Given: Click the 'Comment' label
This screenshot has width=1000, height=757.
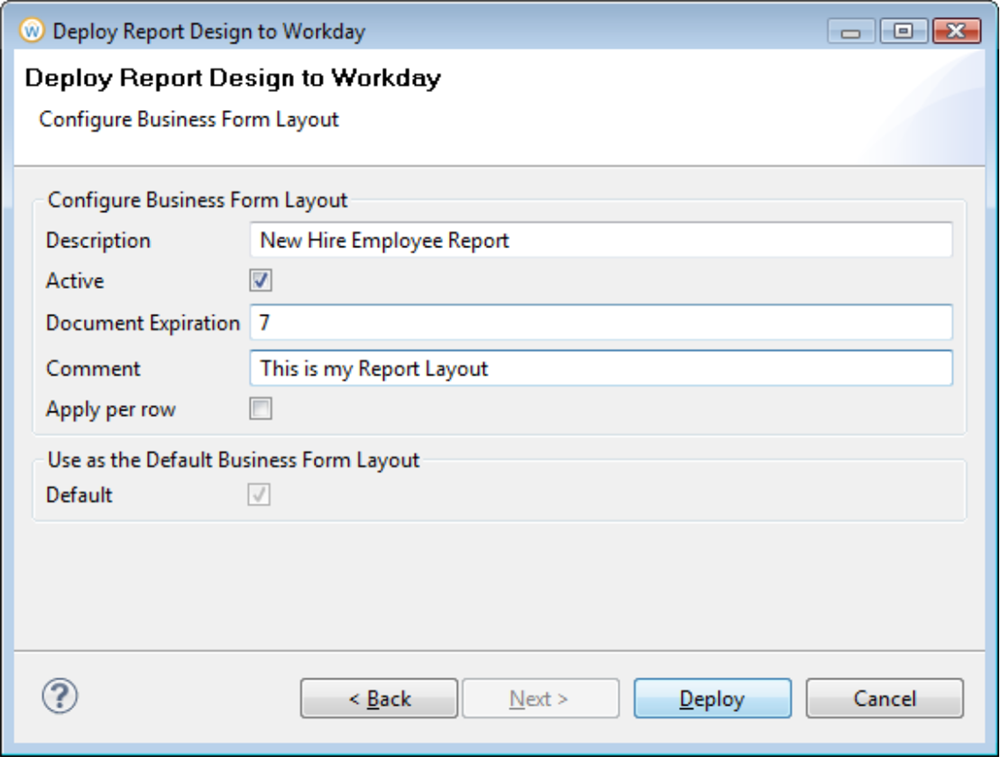Looking at the screenshot, I should pos(93,369).
